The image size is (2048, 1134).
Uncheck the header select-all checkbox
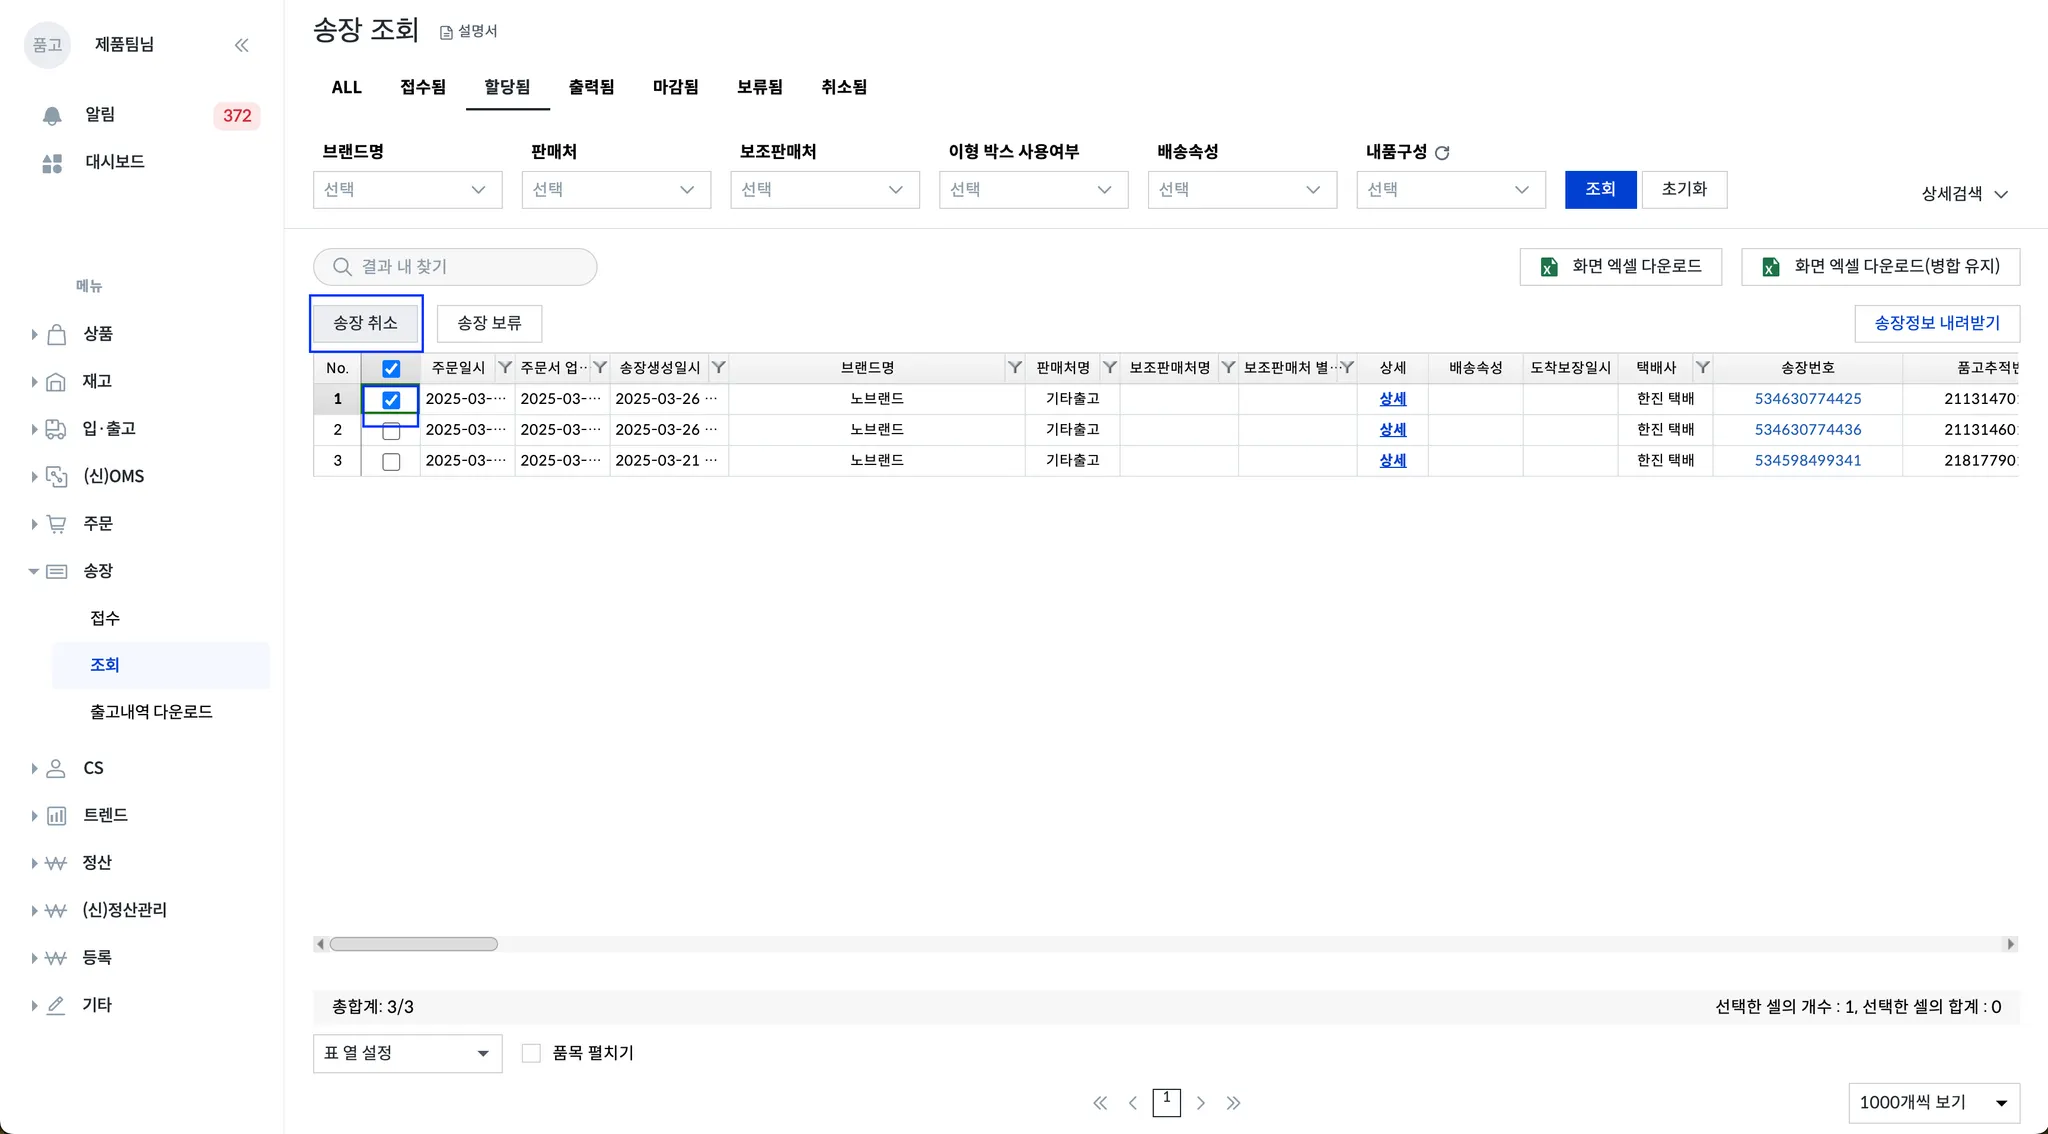[391, 368]
